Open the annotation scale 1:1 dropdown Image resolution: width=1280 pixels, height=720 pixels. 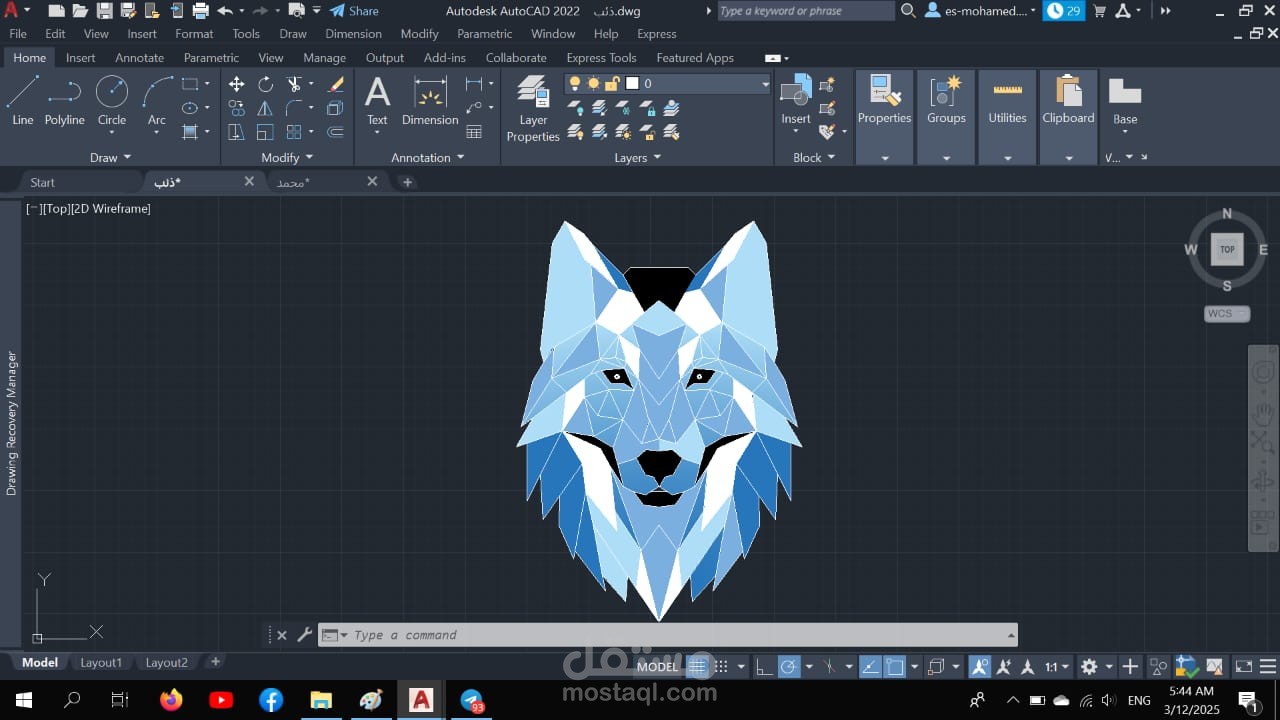coord(1057,667)
